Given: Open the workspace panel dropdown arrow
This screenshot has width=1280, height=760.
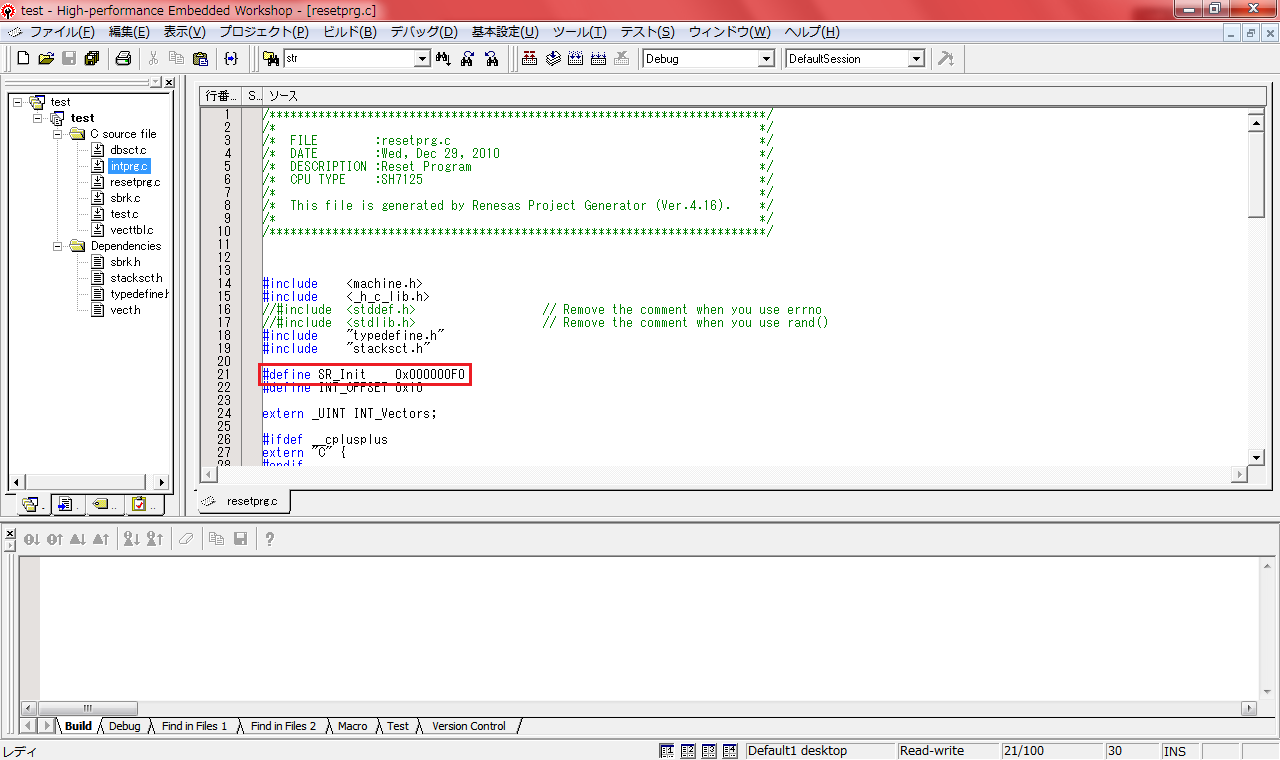Looking at the screenshot, I should click(154, 83).
